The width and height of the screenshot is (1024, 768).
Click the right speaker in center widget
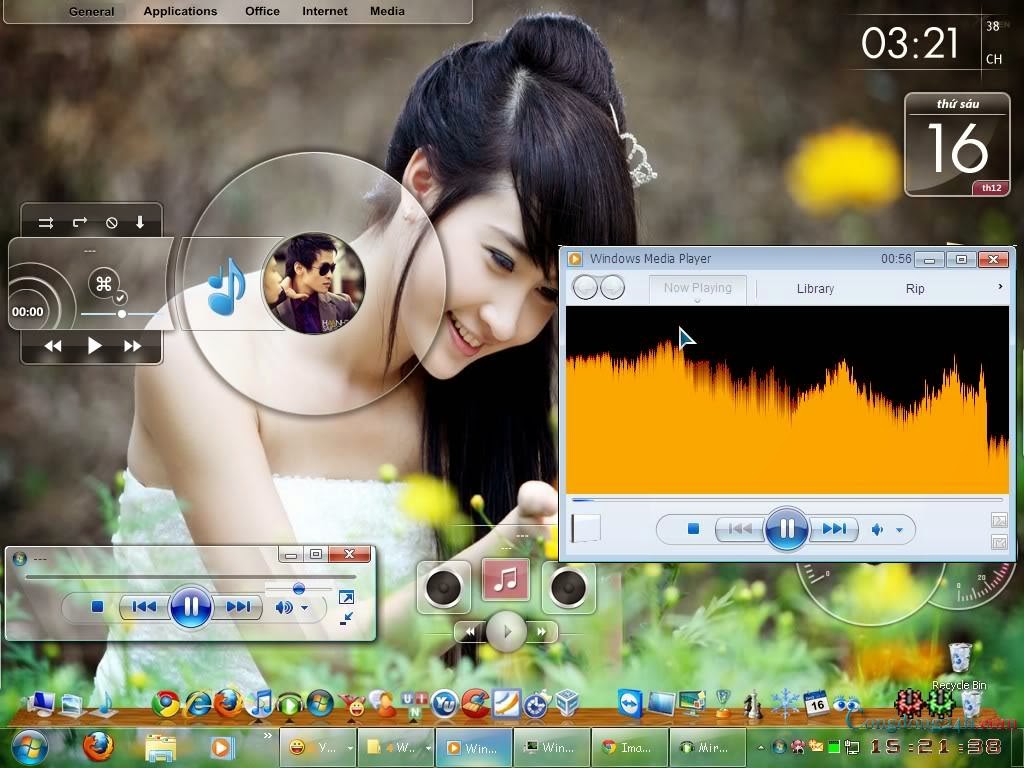coord(568,586)
